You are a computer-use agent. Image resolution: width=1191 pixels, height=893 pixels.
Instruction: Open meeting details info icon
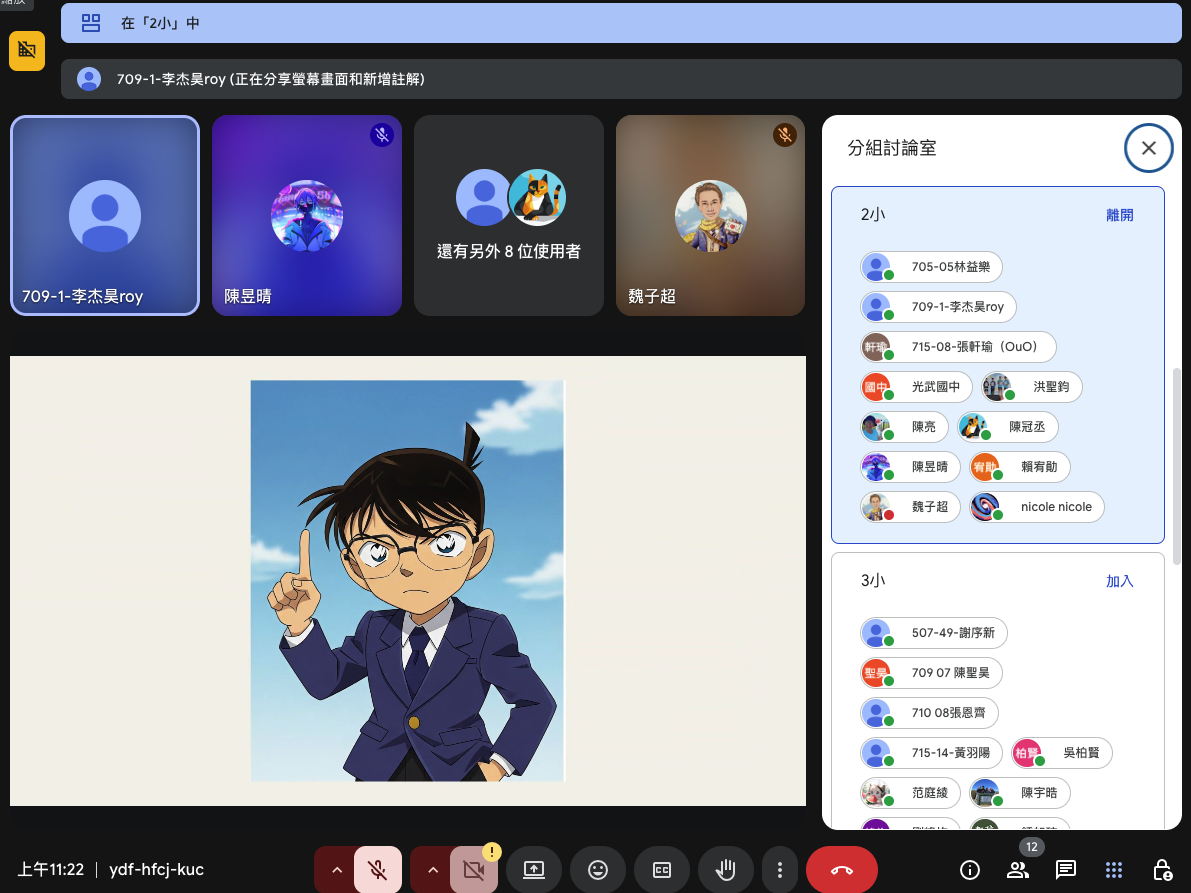pyautogui.click(x=970, y=869)
